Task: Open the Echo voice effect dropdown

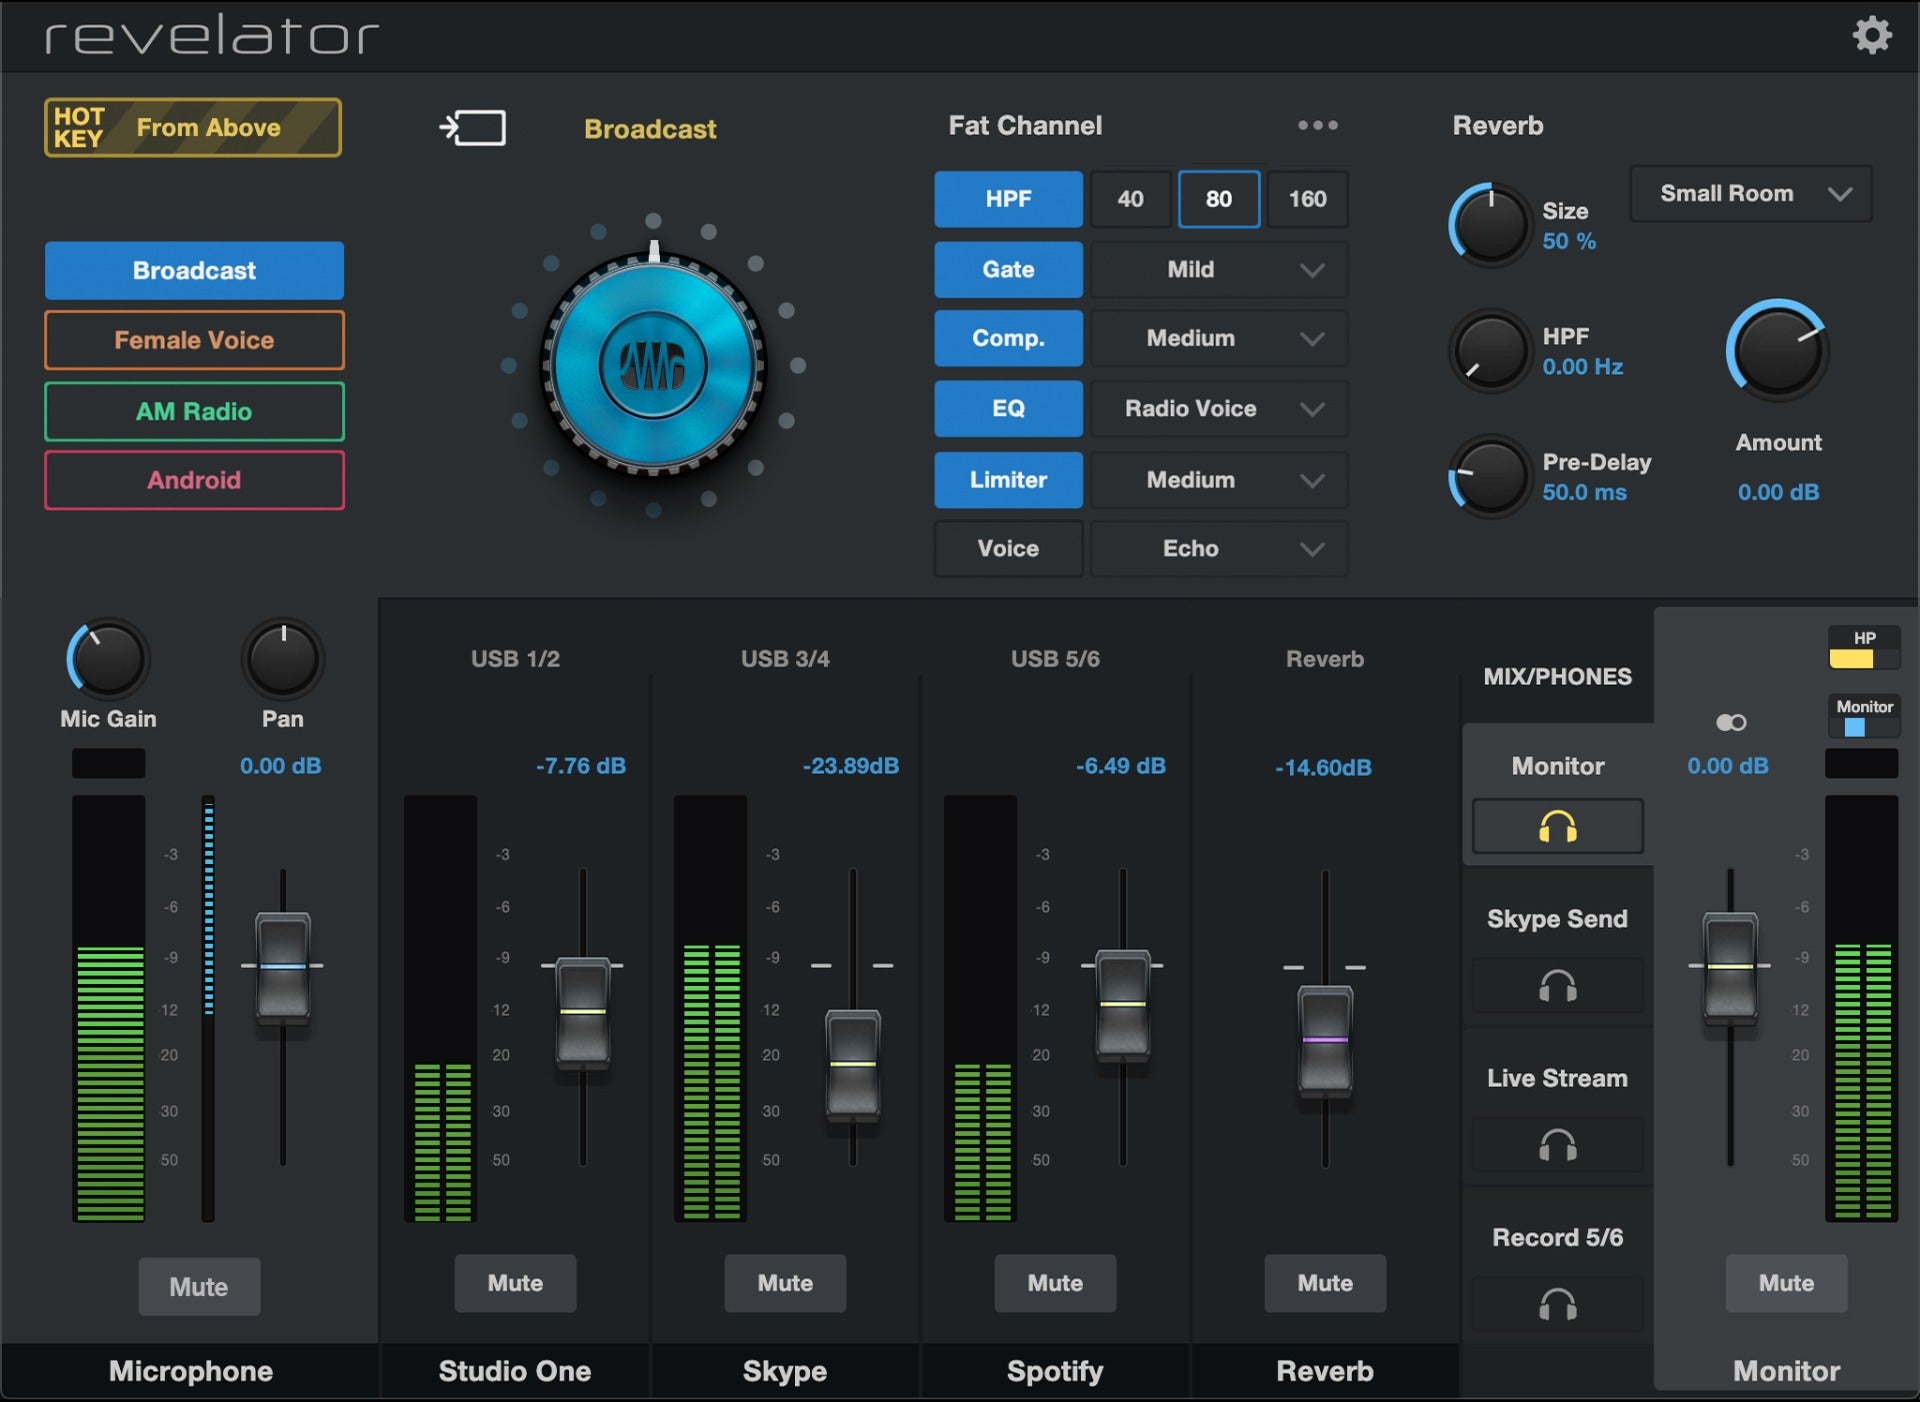Action: click(1218, 549)
